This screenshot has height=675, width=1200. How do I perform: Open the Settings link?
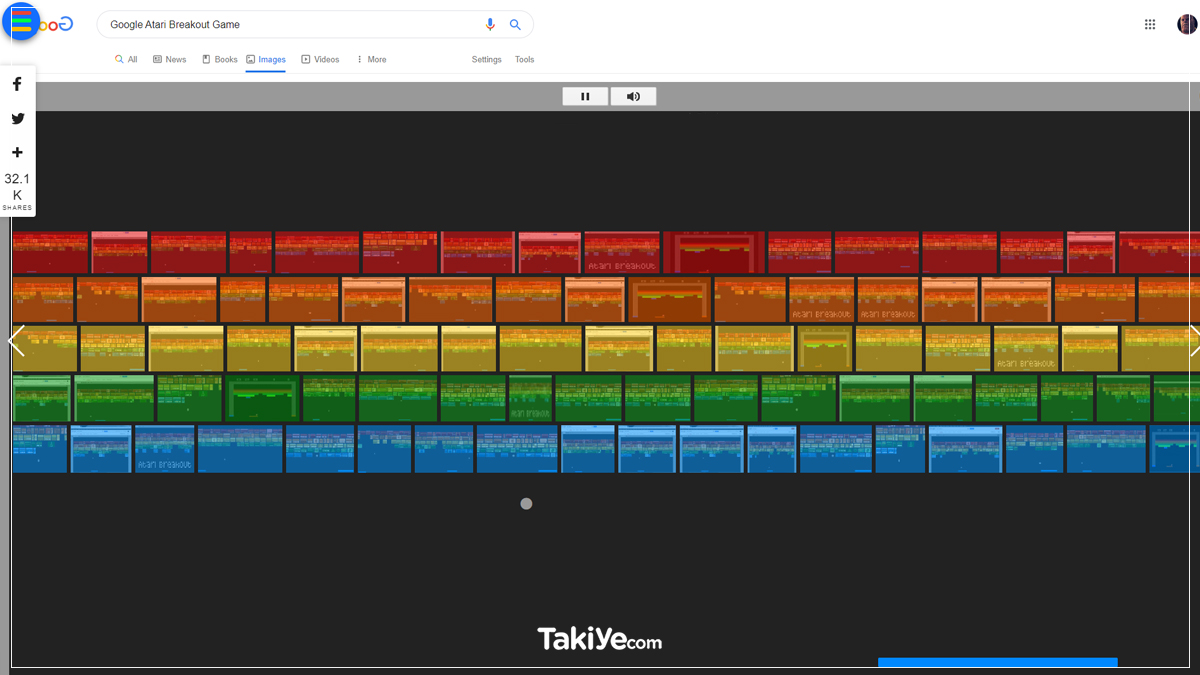point(487,60)
